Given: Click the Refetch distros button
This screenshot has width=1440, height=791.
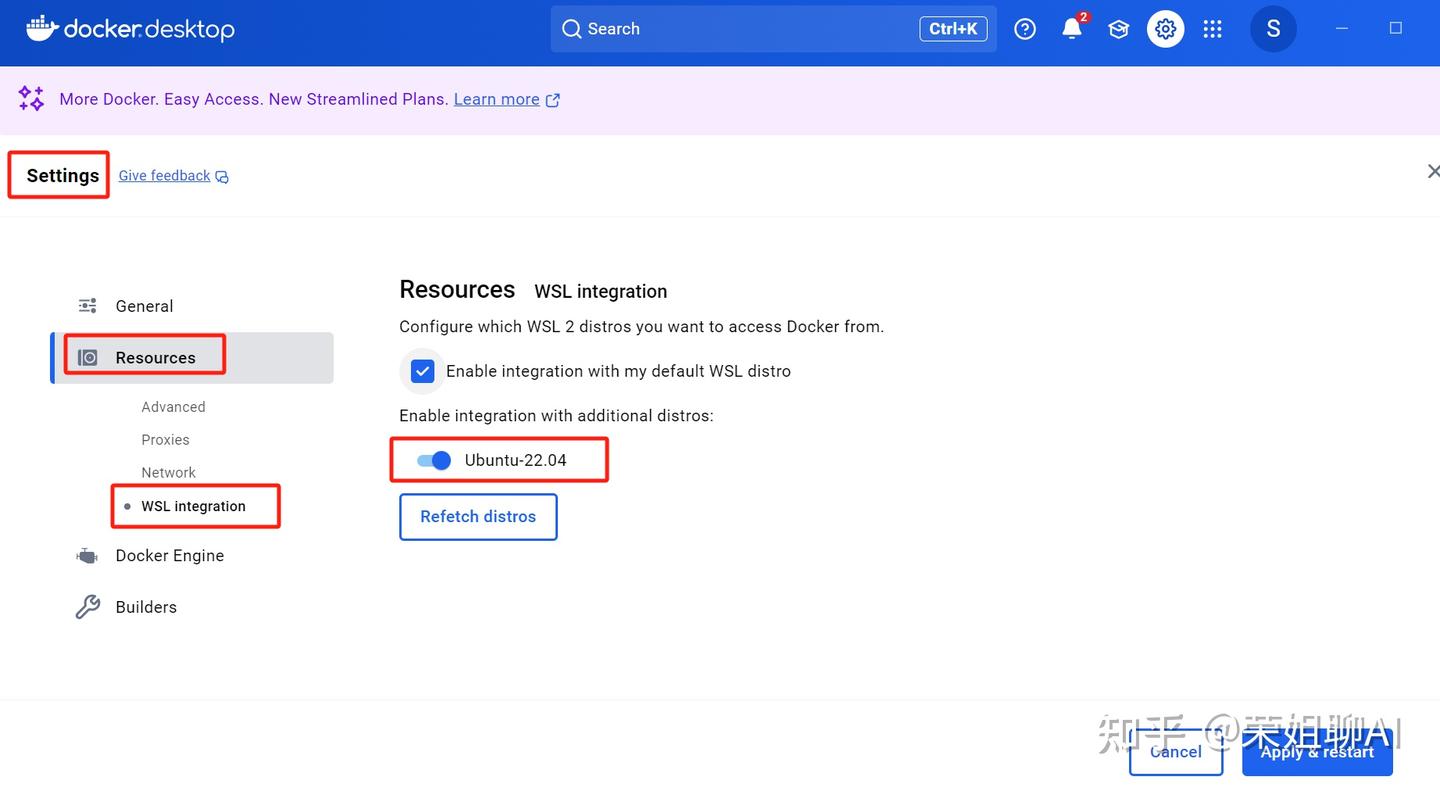Looking at the screenshot, I should 478,517.
